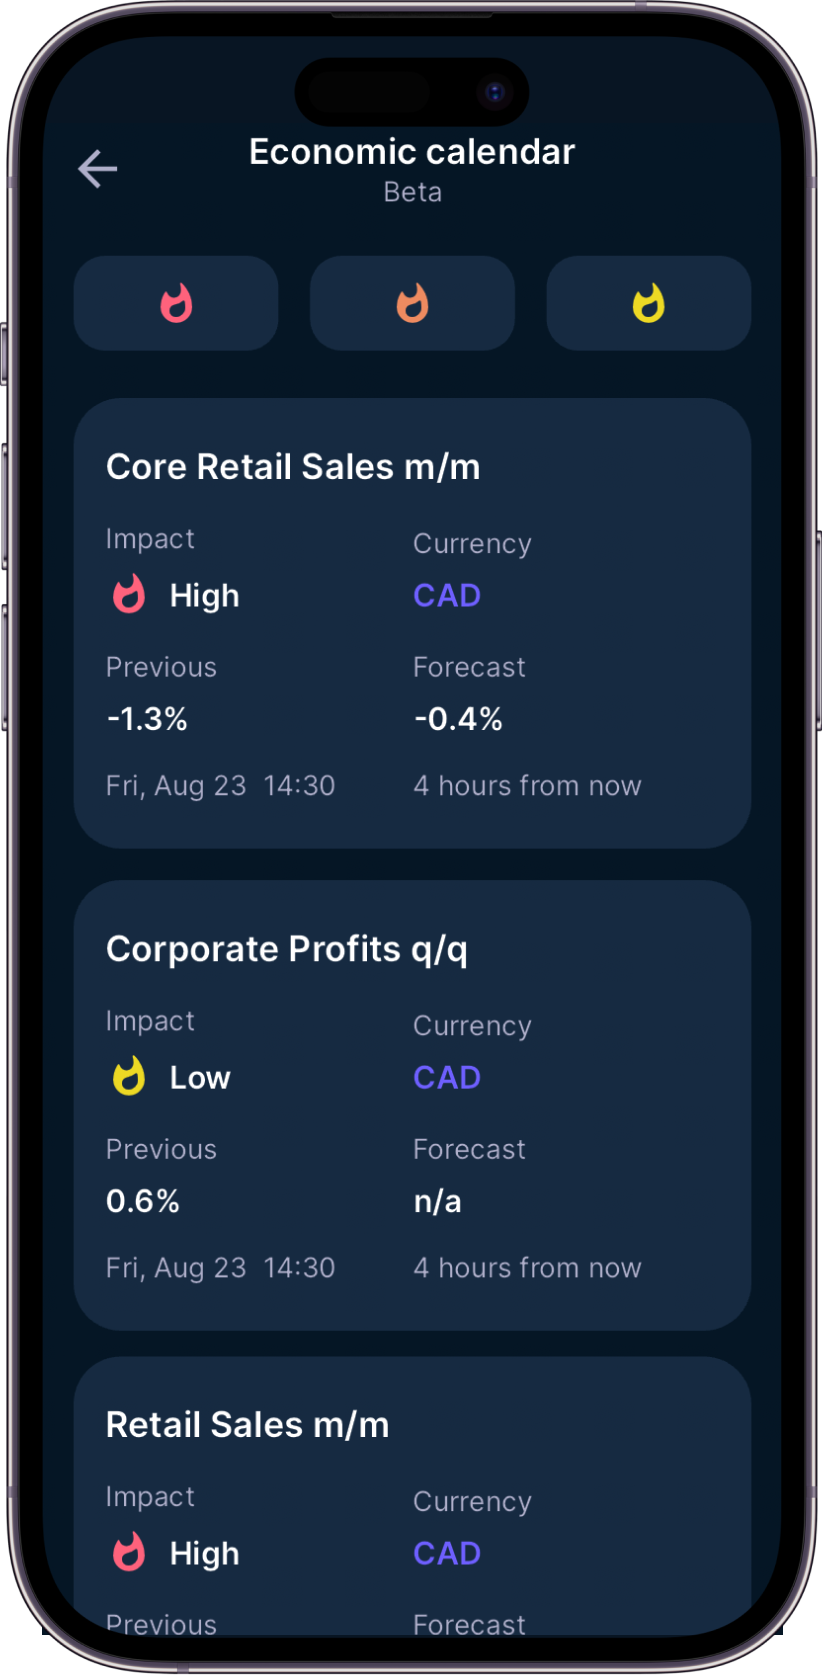Click the flame icon in the Retail Sales m/m card
822x1675 pixels.
(x=129, y=1552)
